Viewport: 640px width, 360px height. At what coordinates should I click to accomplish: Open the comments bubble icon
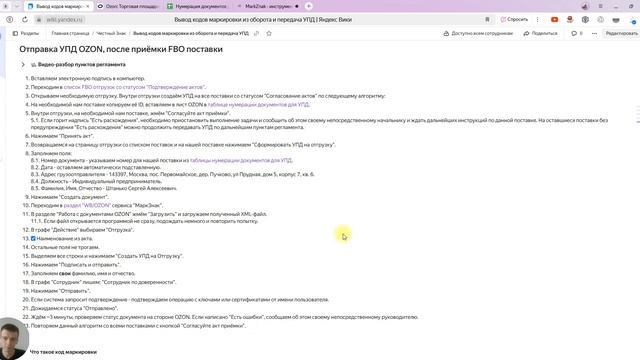[574, 33]
